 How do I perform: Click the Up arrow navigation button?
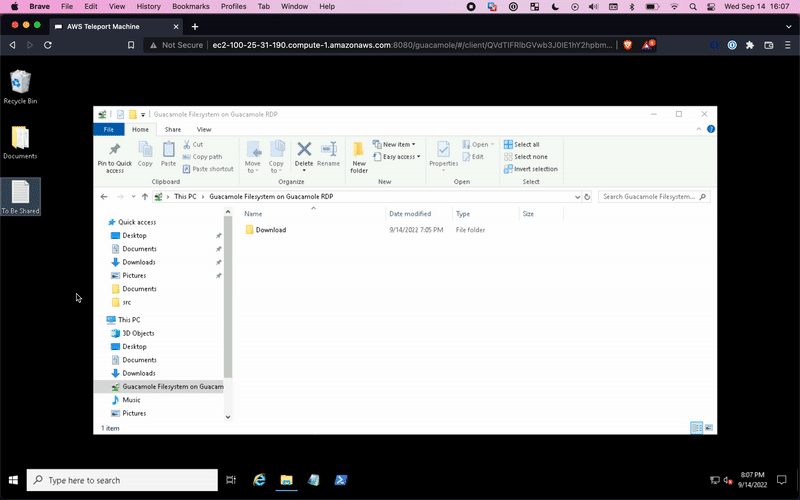coord(146,197)
